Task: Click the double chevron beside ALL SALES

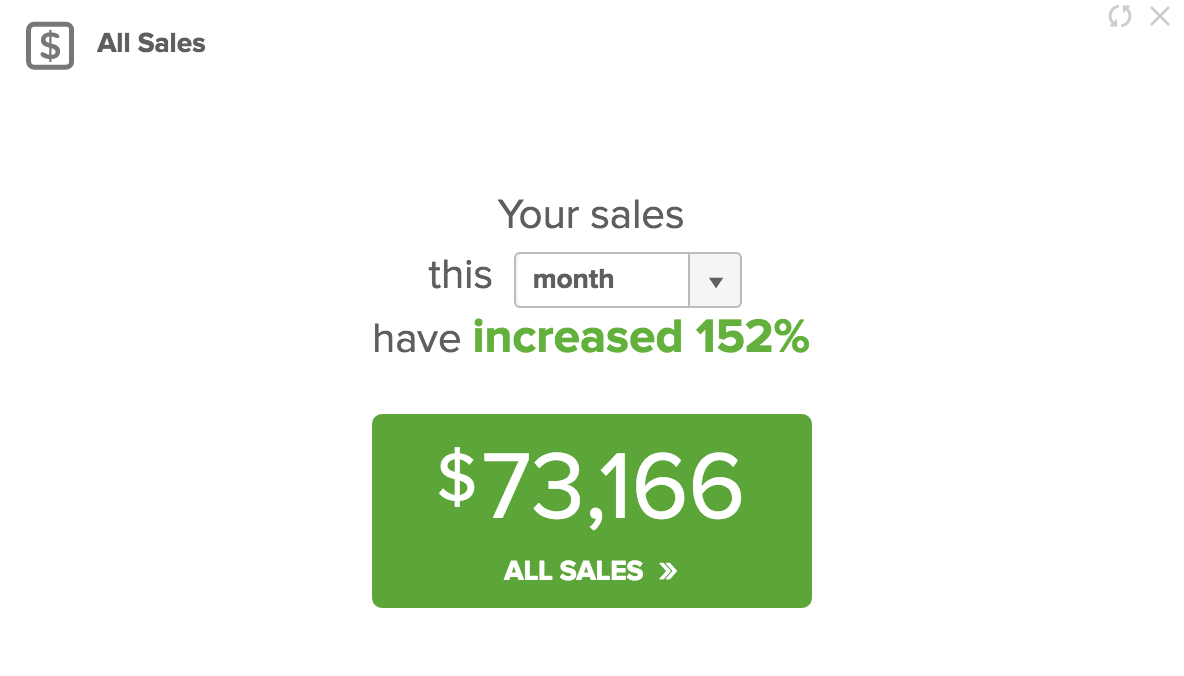Action: coord(668,571)
